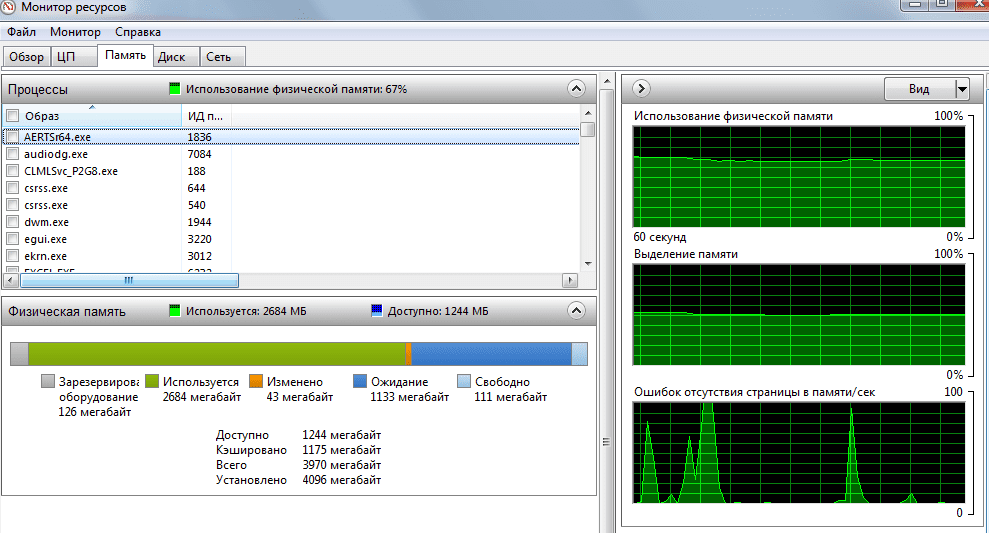Select all processes with 'Образ' header checkbox
Screen dimensions: 989x533
(12, 116)
